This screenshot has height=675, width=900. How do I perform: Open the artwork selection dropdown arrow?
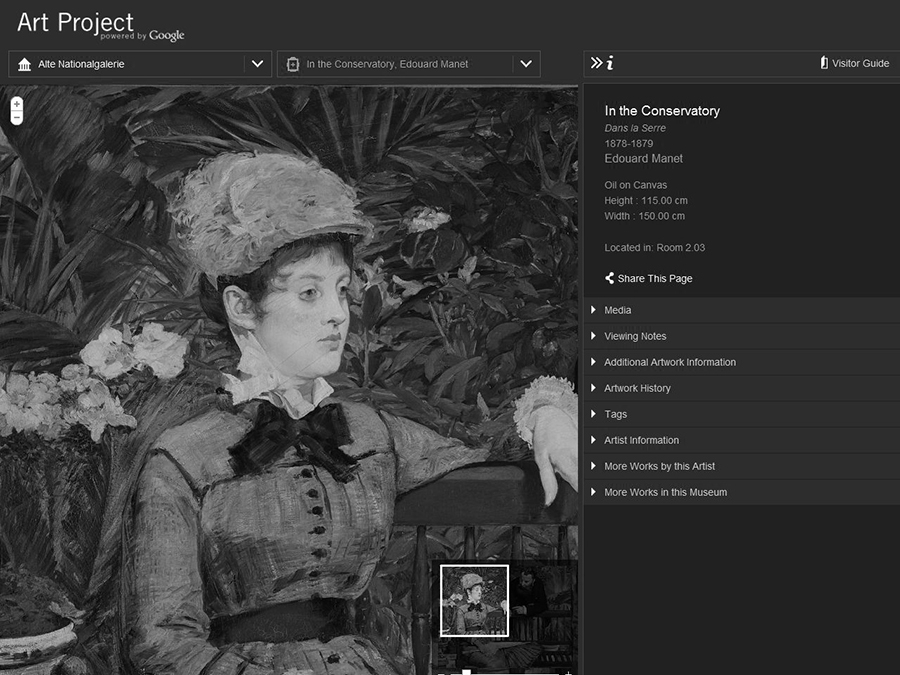526,64
